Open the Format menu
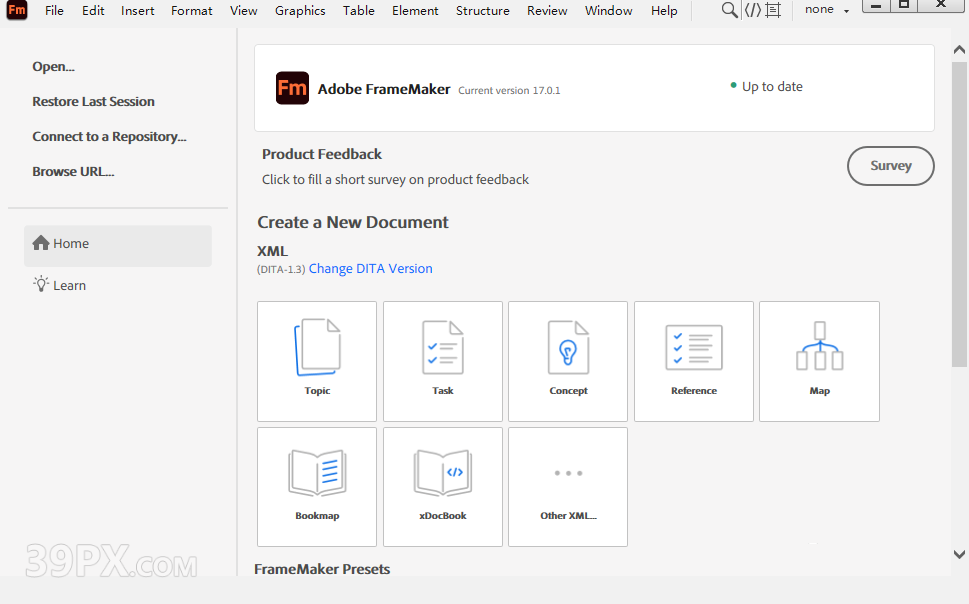Viewport: 969px width, 604px height. coord(192,11)
